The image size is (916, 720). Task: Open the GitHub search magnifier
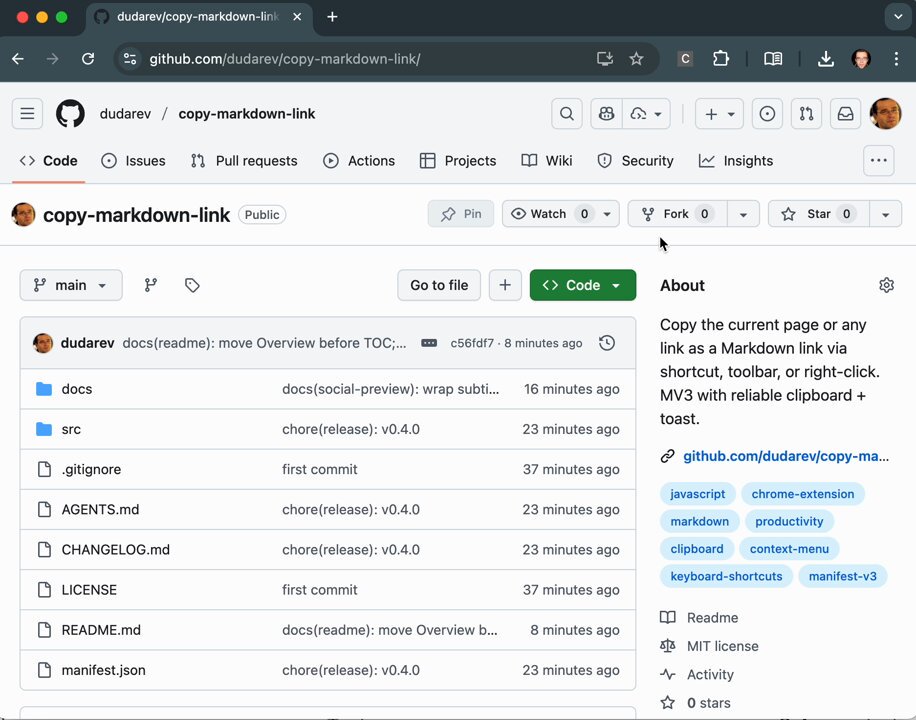pyautogui.click(x=567, y=113)
